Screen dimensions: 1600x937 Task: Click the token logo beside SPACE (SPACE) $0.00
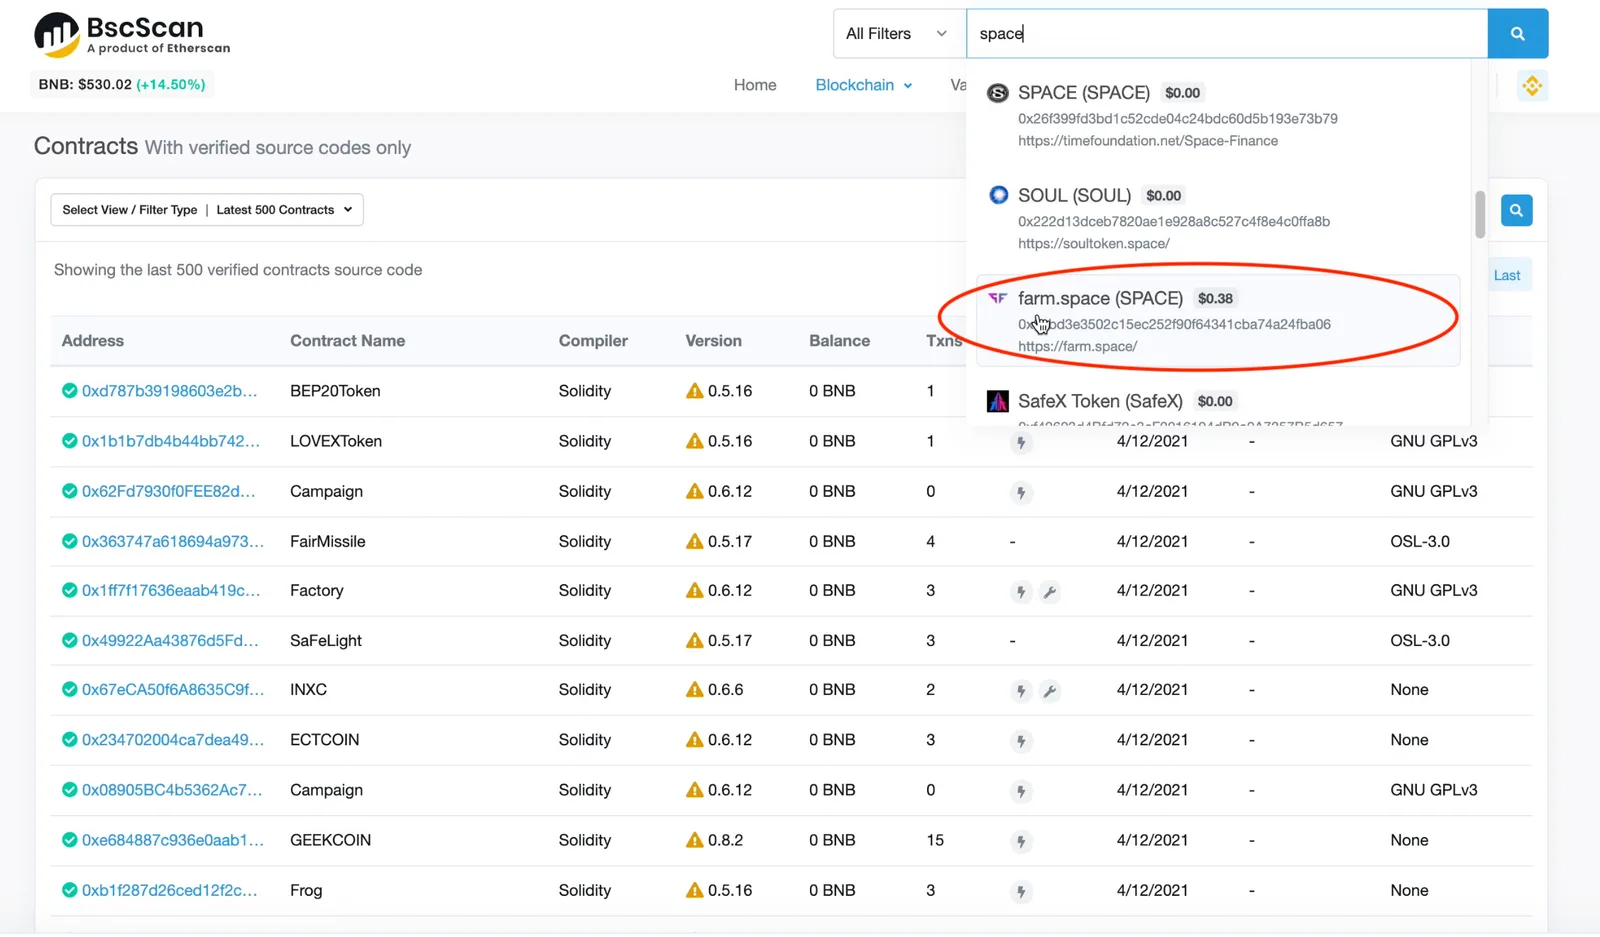tap(997, 93)
